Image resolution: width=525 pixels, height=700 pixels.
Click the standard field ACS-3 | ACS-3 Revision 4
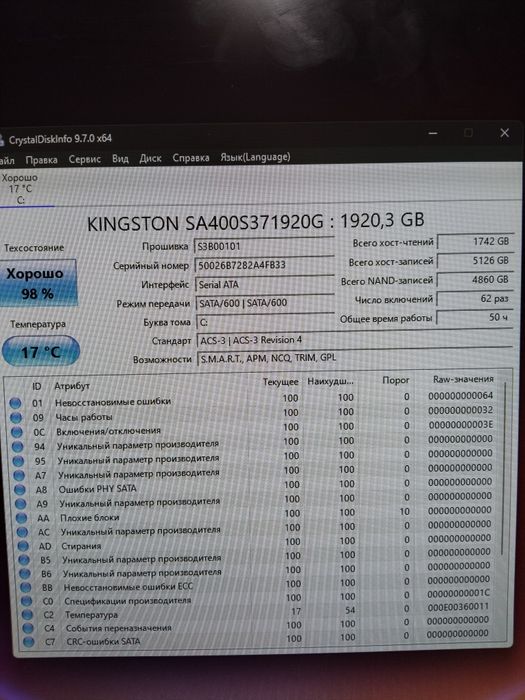coord(354,340)
